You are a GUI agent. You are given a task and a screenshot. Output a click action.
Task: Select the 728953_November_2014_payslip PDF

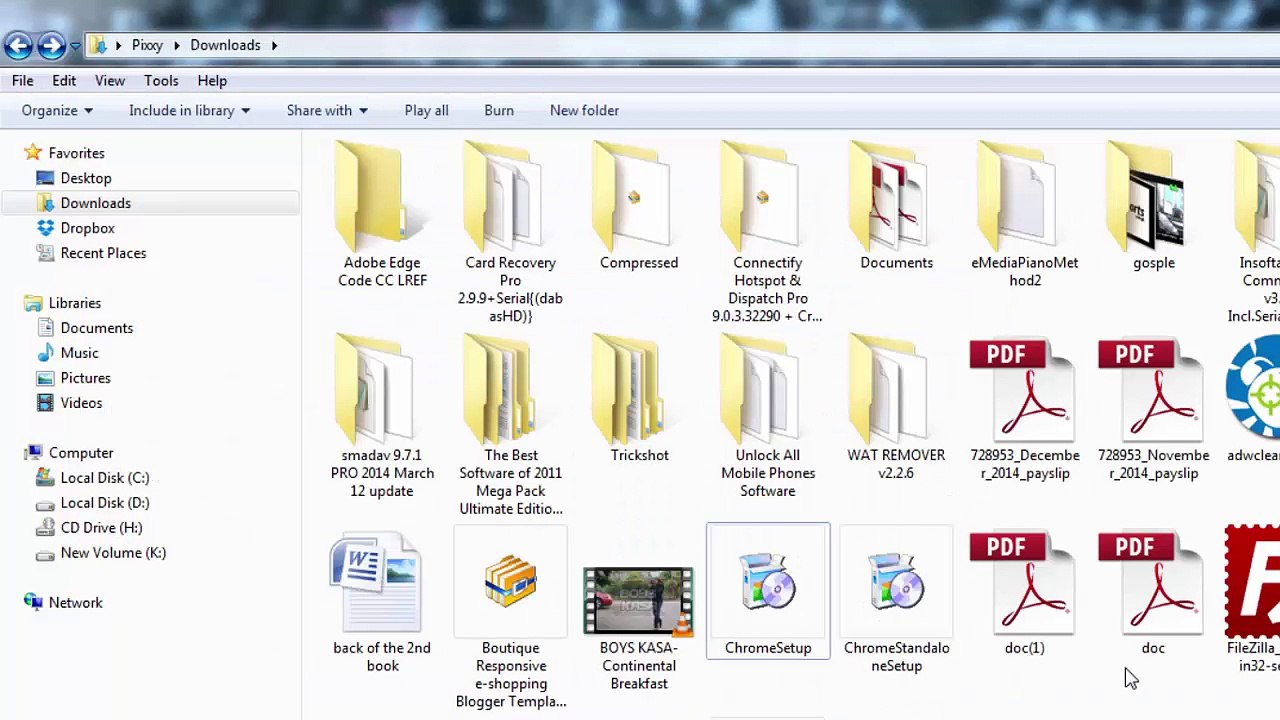(1153, 410)
